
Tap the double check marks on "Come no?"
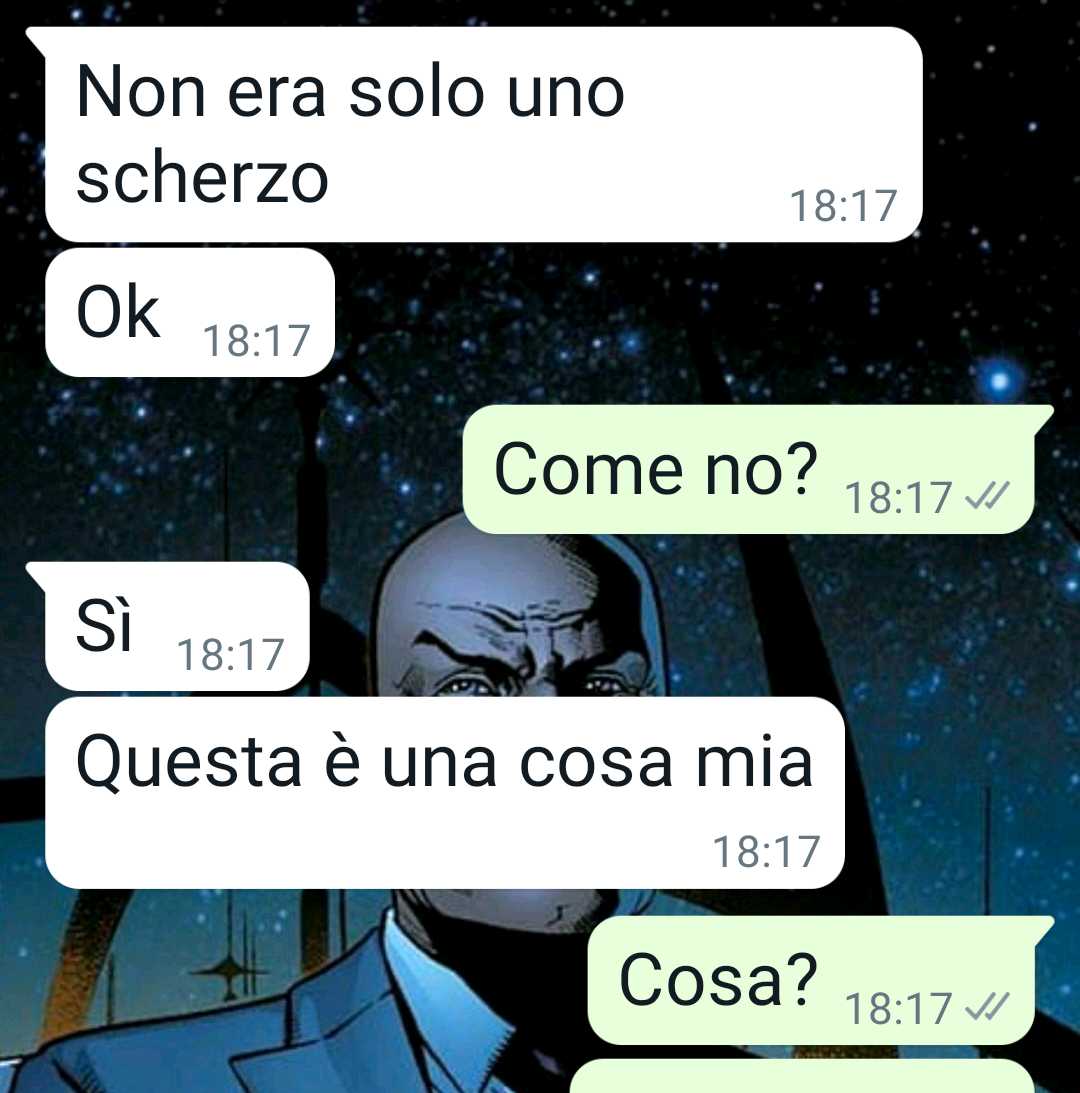(x=986, y=498)
